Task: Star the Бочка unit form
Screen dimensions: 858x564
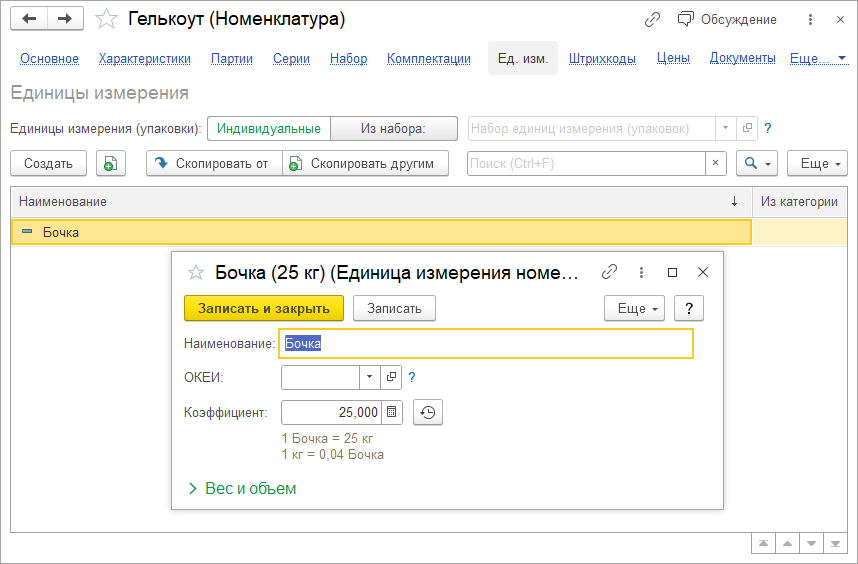Action: point(196,272)
